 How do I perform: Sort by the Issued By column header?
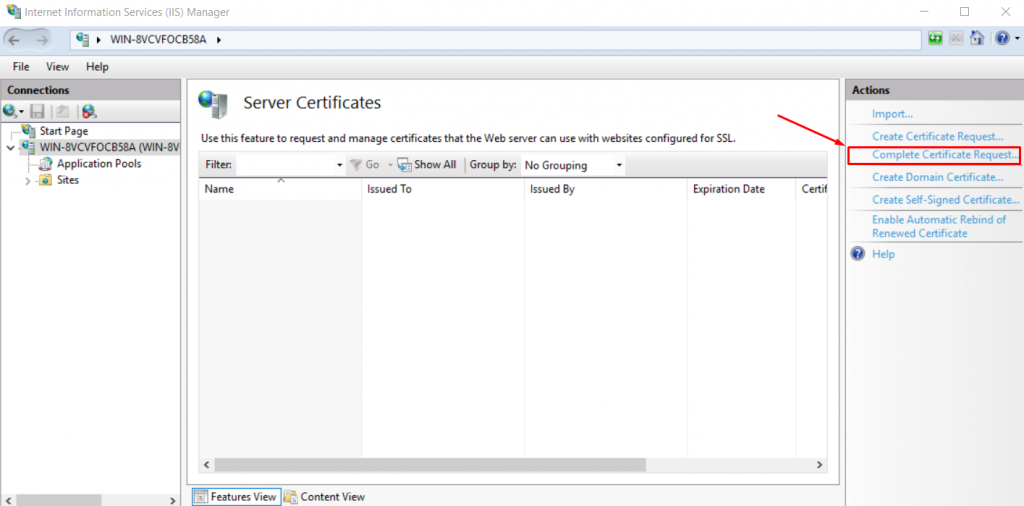coord(605,189)
